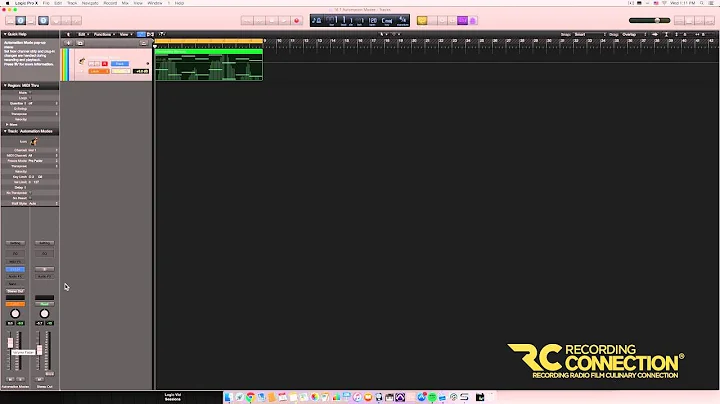The height and width of the screenshot is (404, 720).
Task: Select the green MIDI region
Action: click(208, 64)
